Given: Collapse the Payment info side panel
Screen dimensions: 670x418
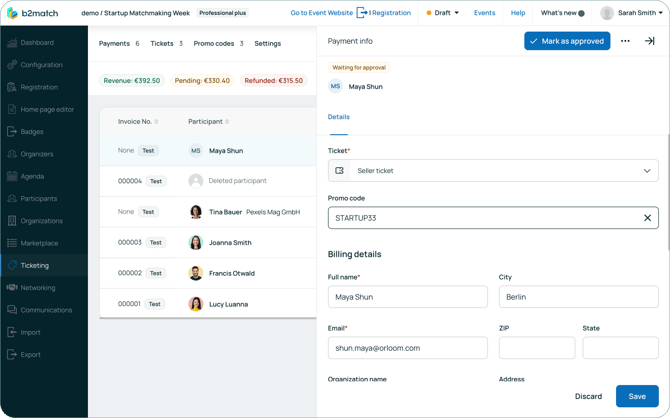Looking at the screenshot, I should point(649,41).
